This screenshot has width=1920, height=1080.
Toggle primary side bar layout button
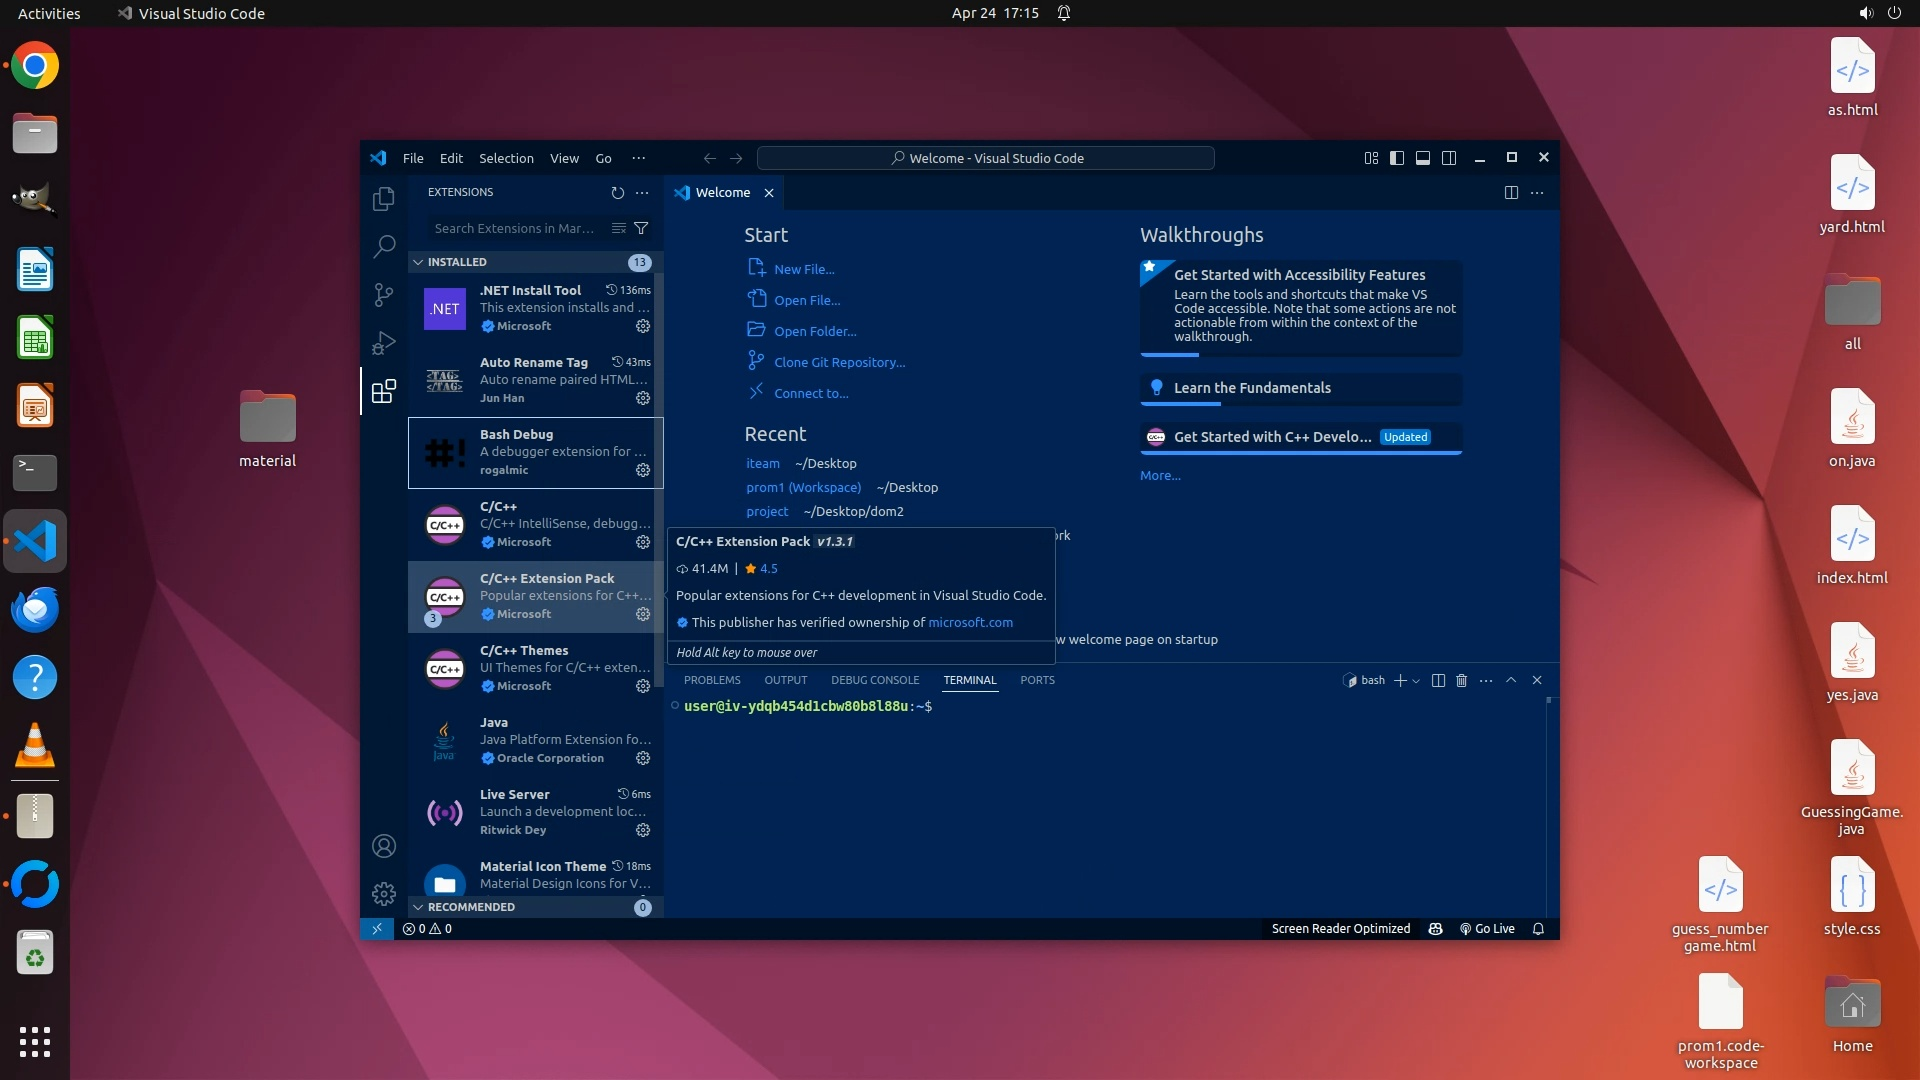tap(1397, 158)
